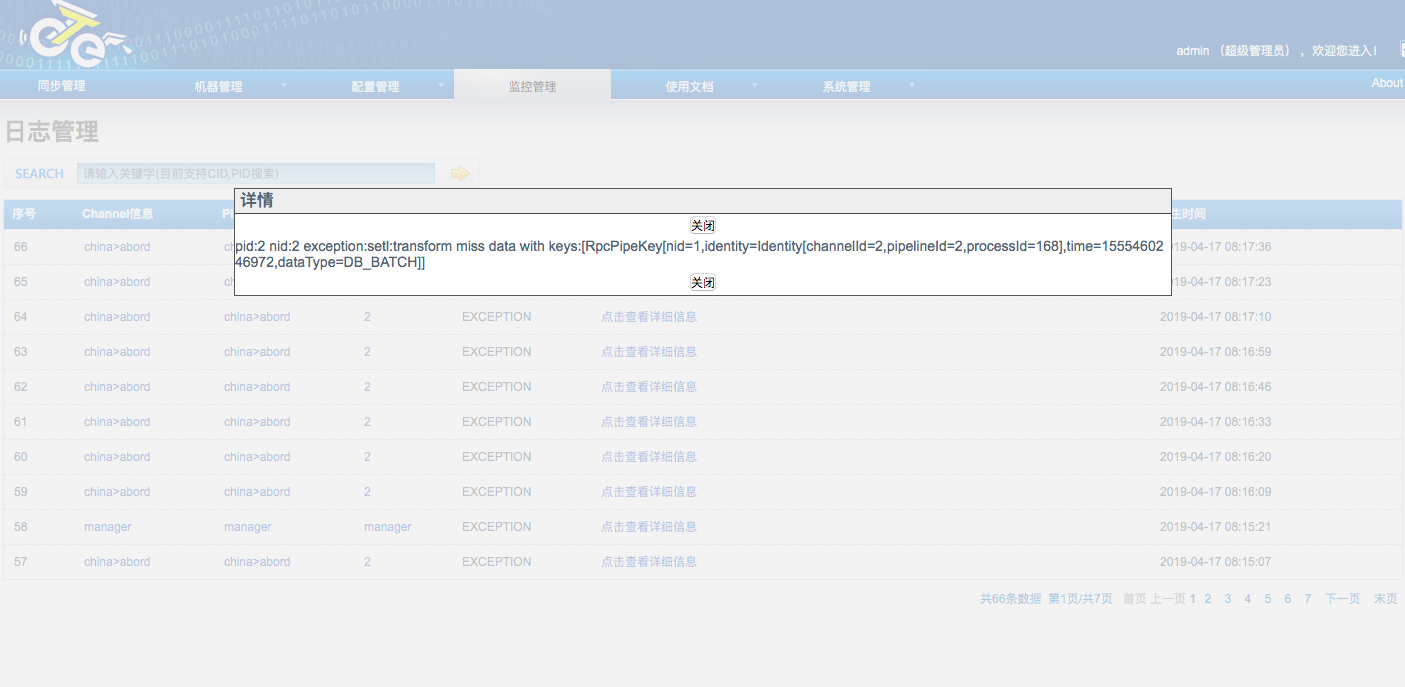Screen dimensions: 1405x687
Task: Expand the 使用文档 dropdown
Action: [690, 86]
